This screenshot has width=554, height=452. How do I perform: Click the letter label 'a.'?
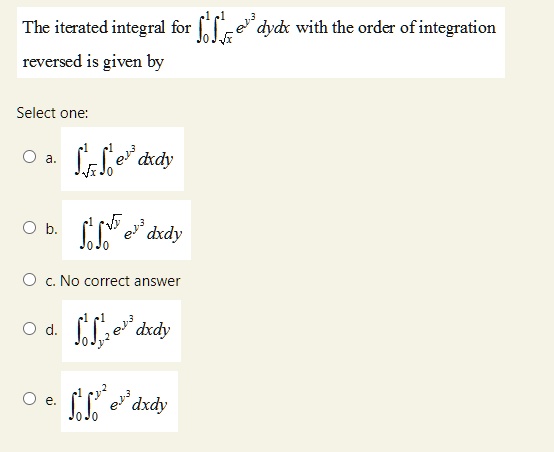(x=51, y=159)
